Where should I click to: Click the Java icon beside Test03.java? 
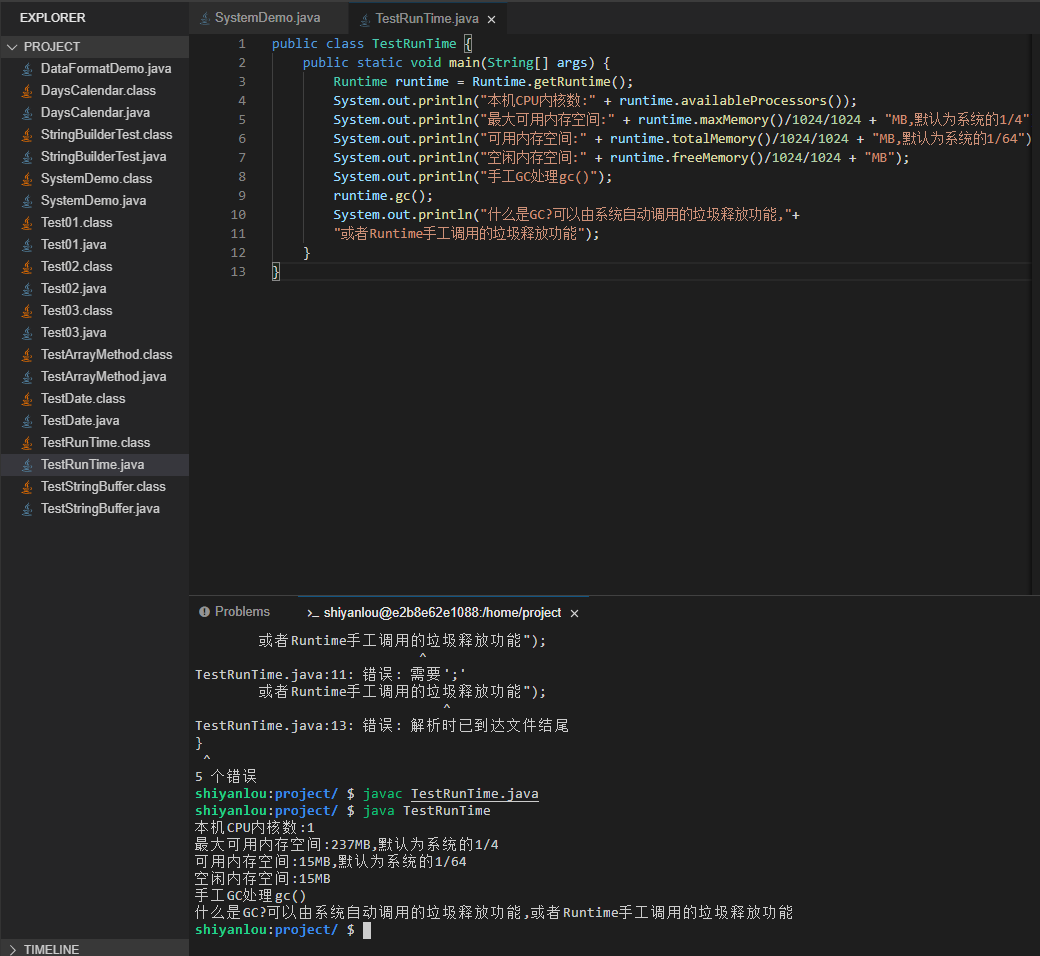tap(27, 332)
